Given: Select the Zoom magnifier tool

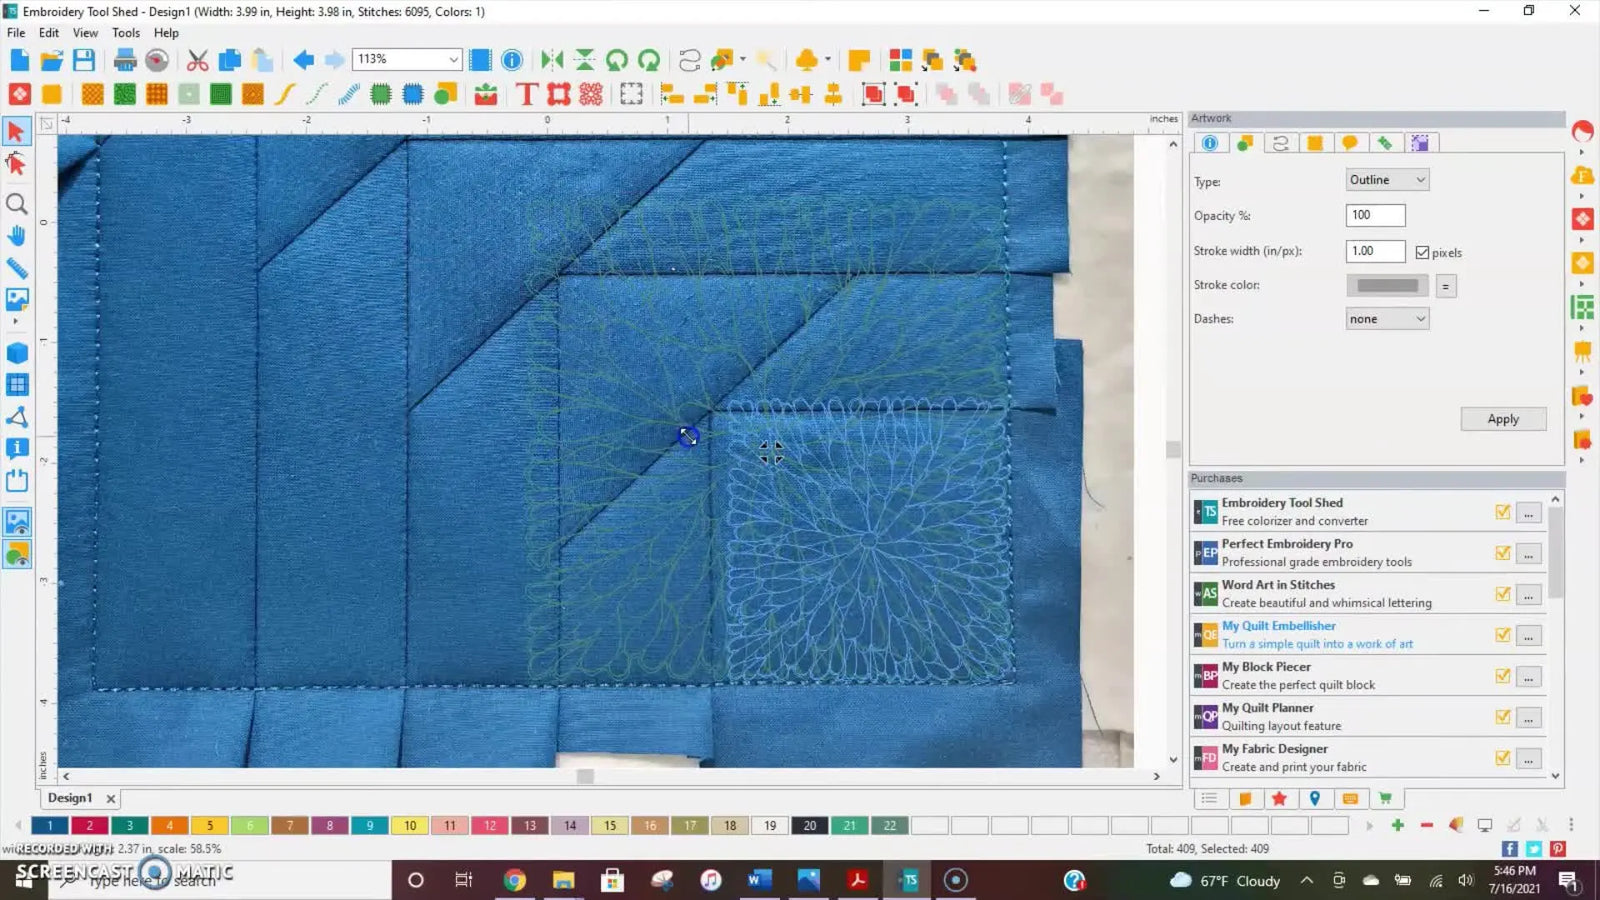Looking at the screenshot, I should pos(16,204).
